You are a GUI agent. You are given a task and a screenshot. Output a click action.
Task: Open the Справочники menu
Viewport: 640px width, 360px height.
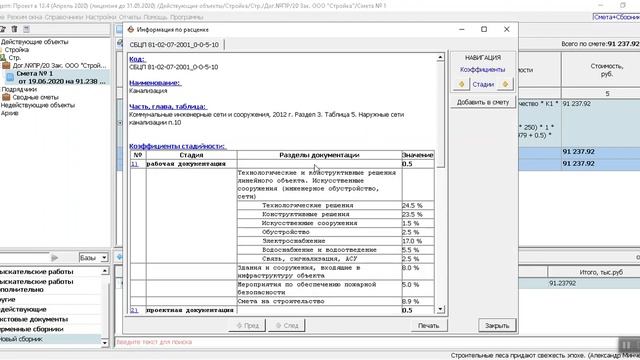coord(64,17)
